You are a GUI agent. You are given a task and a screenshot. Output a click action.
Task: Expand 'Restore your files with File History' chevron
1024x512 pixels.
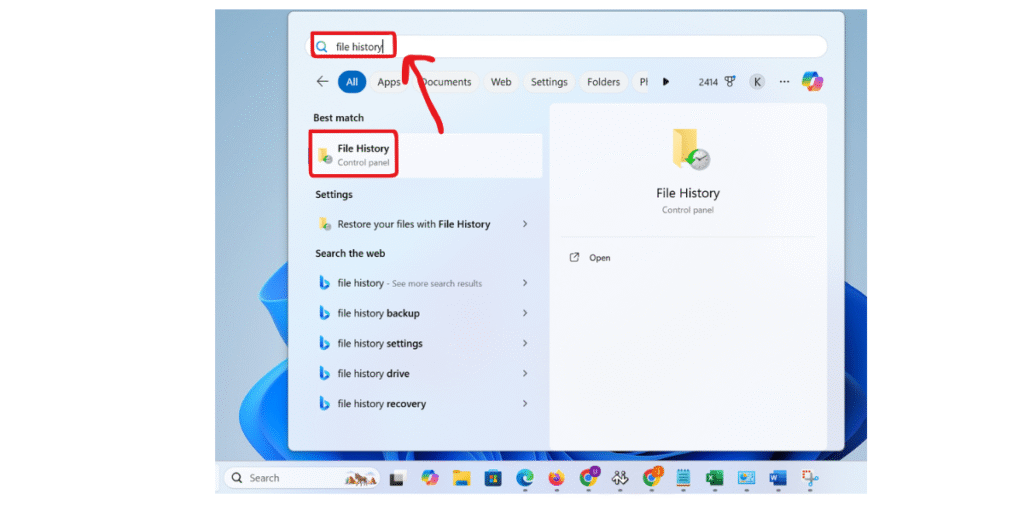point(524,224)
